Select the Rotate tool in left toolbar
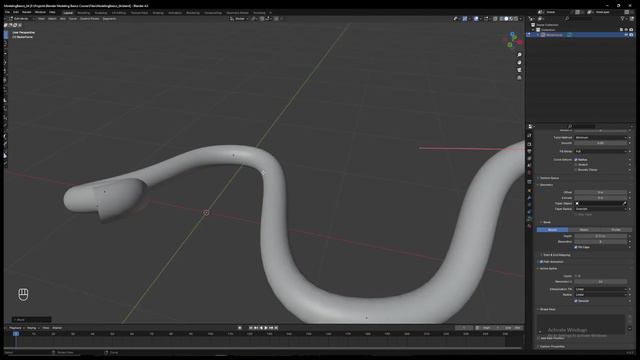This screenshot has width=640, height=360. pos(6,62)
